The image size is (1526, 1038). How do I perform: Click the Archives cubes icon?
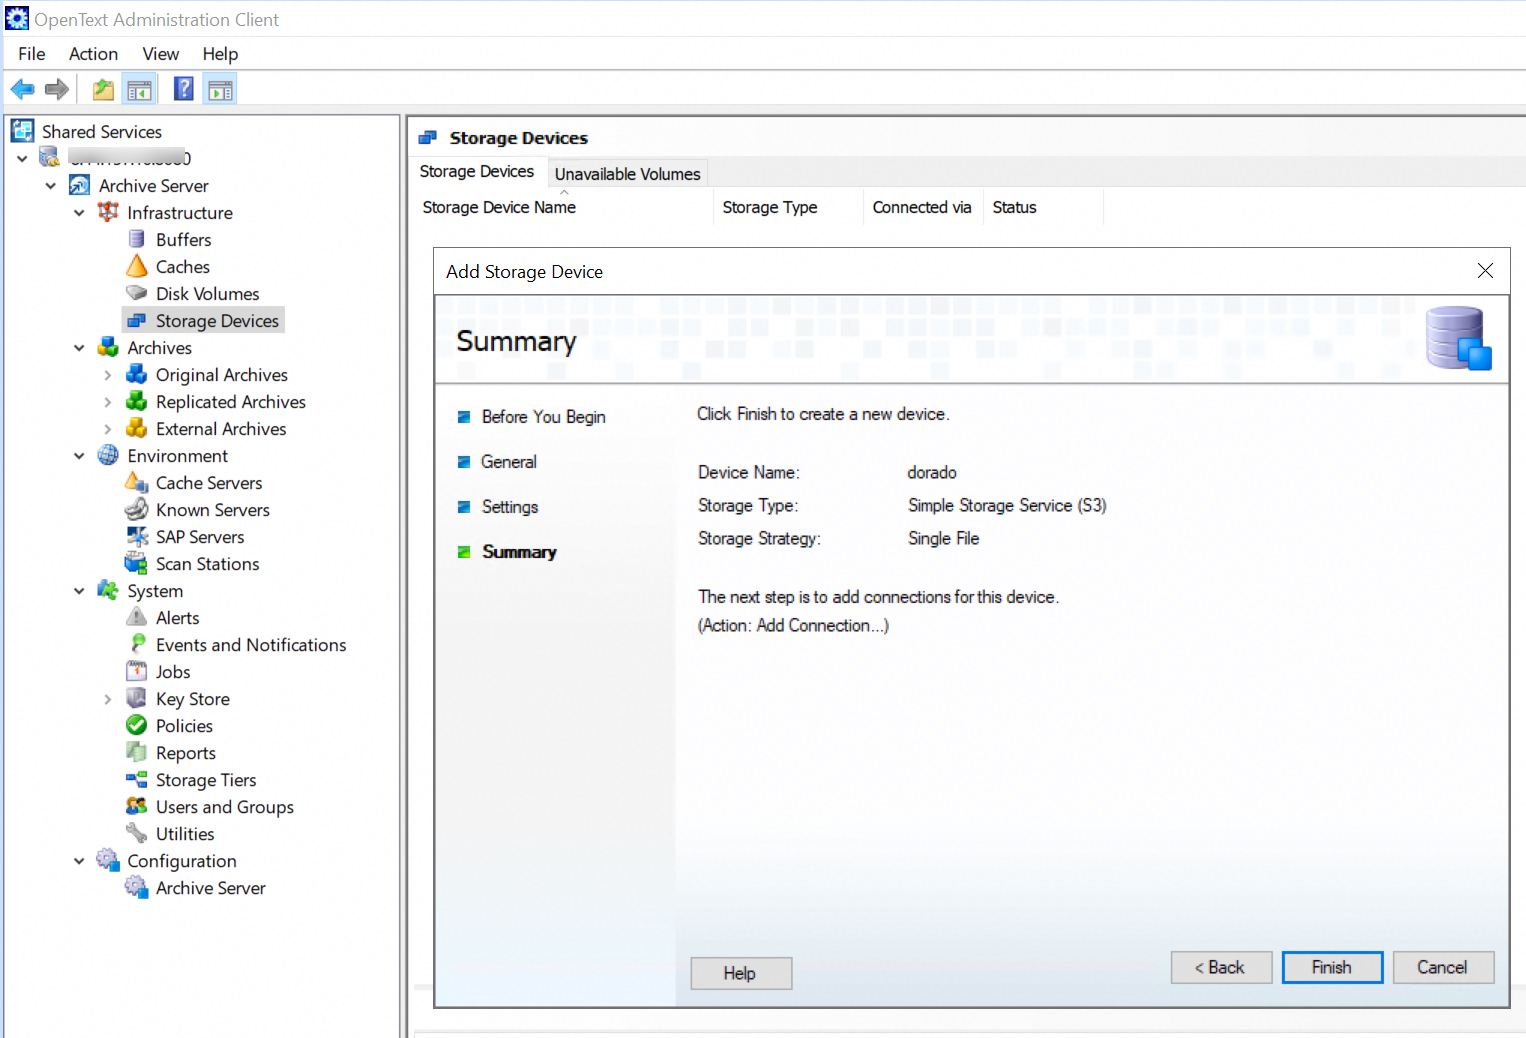(x=108, y=347)
